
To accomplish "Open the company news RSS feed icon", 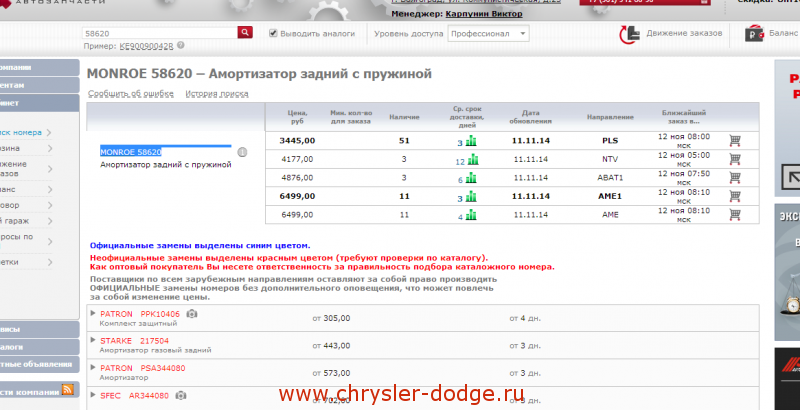I will pos(68,390).
